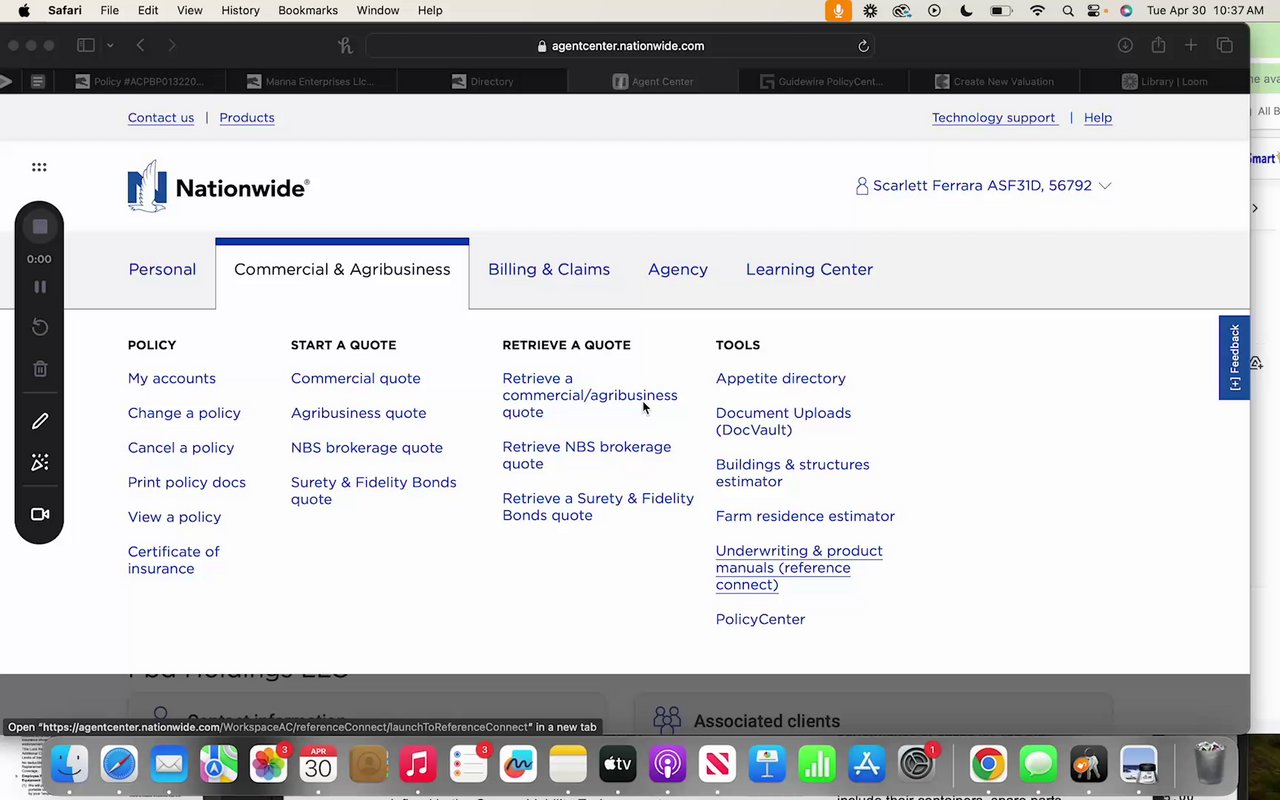
Task: Switch to Guidewire PolicyCenter tab
Action: [823, 82]
